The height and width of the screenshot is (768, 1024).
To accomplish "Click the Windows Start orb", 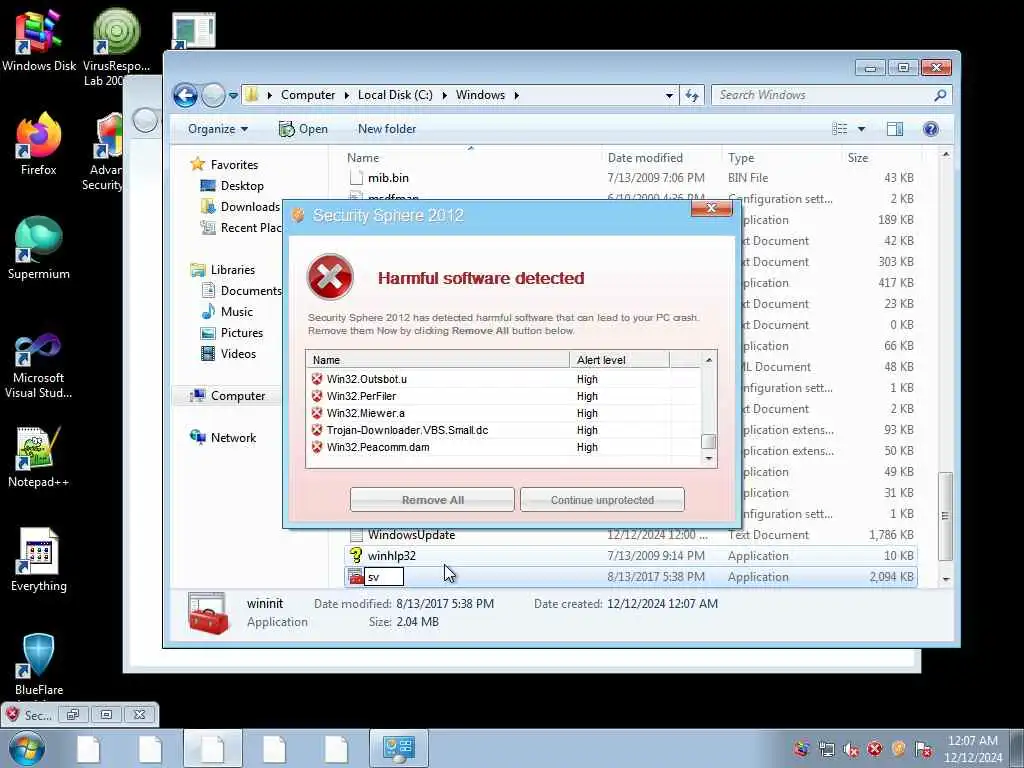I will coord(26,748).
